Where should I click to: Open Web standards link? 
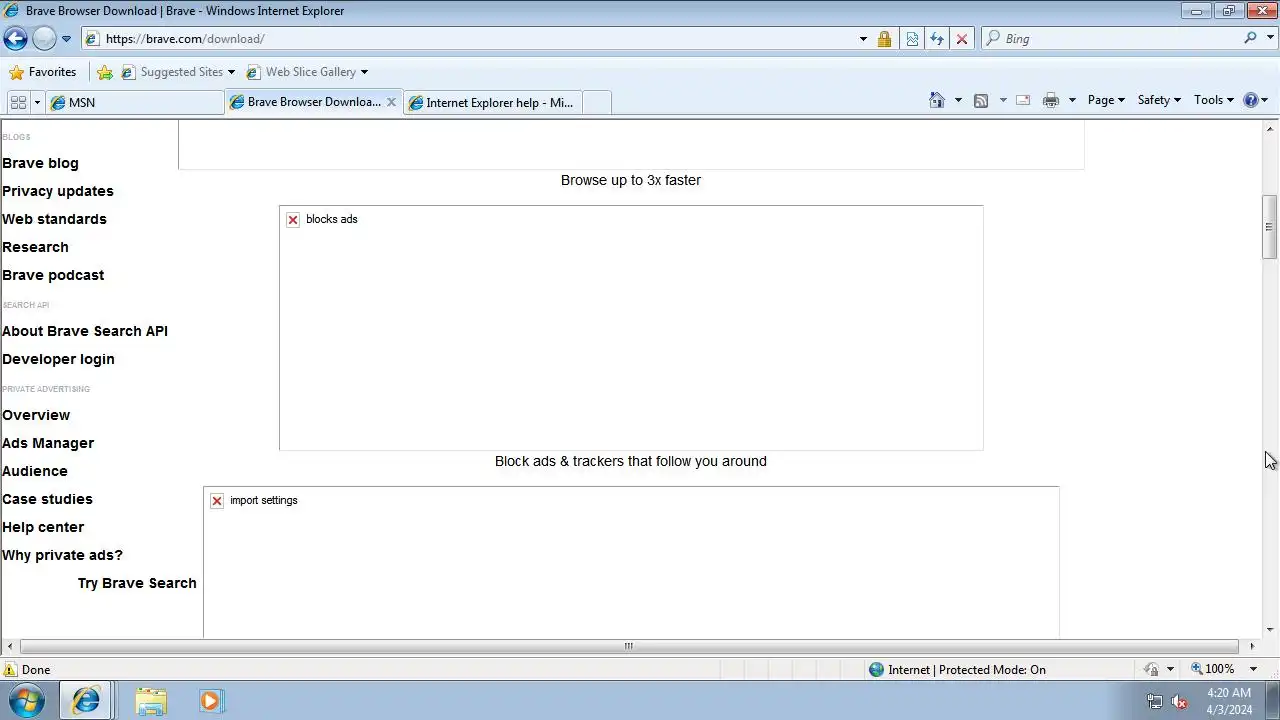(54, 219)
